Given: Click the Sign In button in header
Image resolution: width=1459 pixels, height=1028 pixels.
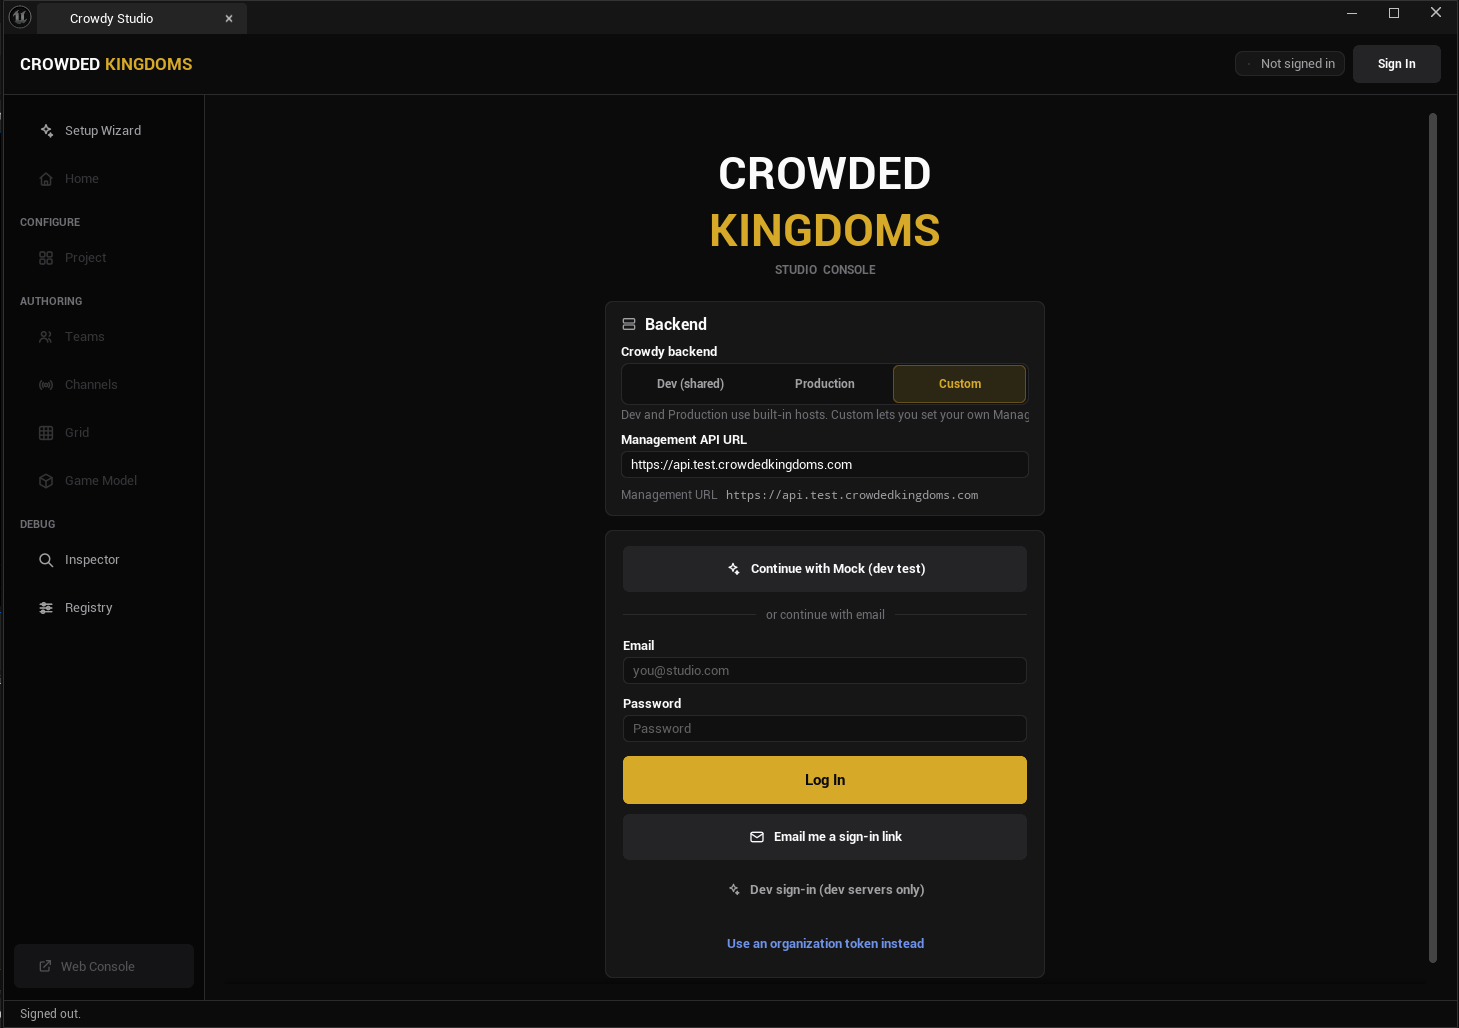Looking at the screenshot, I should (1396, 64).
